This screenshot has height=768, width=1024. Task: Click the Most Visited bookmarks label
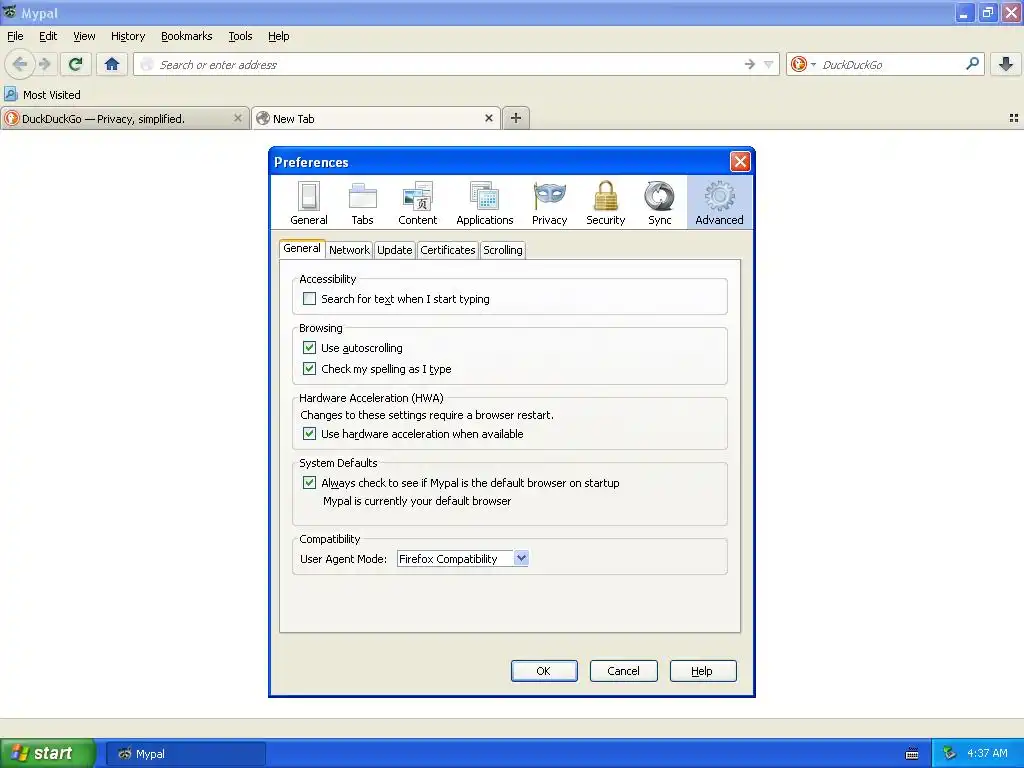(52, 95)
